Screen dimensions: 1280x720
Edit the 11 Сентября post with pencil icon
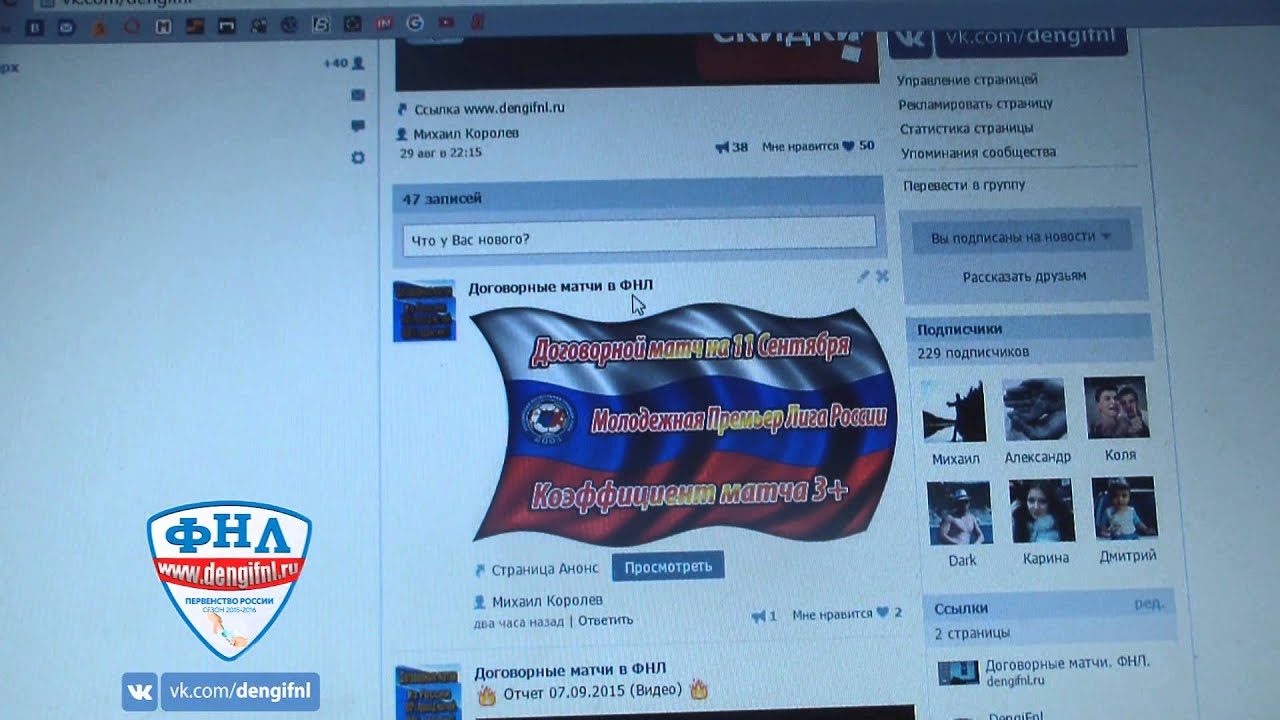pos(863,276)
